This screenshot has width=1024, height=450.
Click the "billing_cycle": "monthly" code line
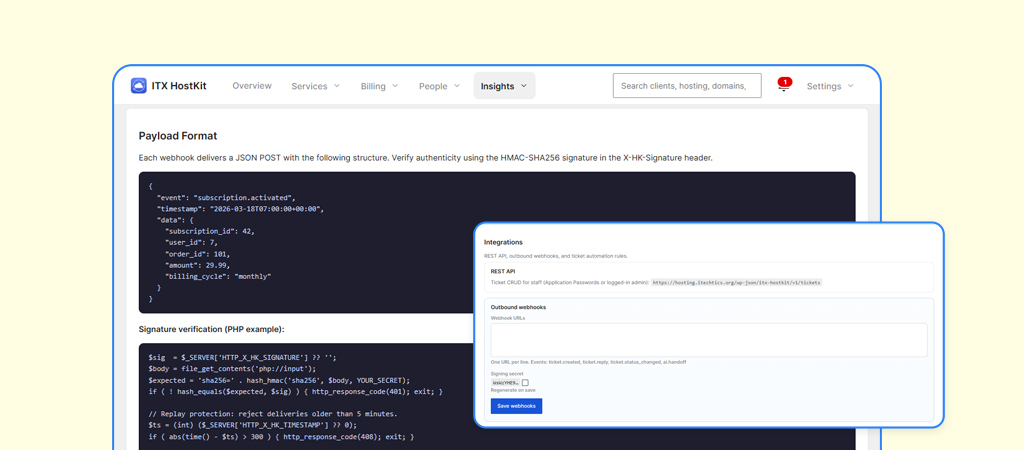(x=218, y=276)
